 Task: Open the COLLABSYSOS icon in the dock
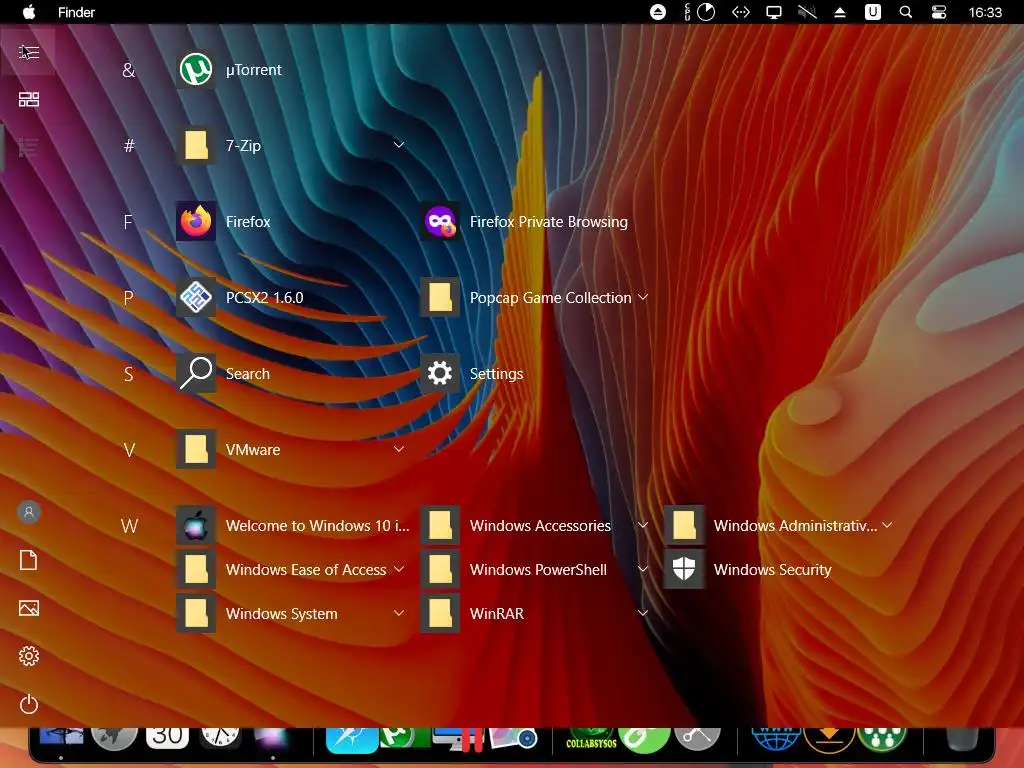click(x=591, y=739)
